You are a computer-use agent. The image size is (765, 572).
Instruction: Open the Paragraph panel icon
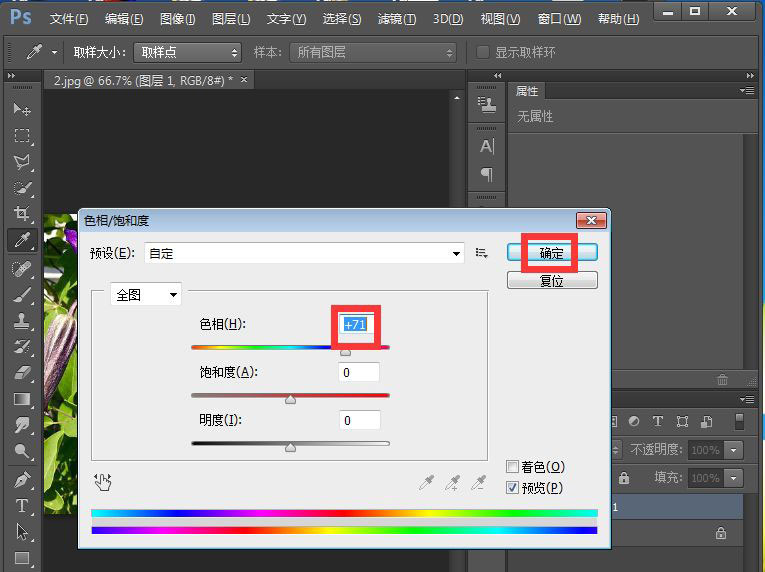pyautogui.click(x=487, y=174)
